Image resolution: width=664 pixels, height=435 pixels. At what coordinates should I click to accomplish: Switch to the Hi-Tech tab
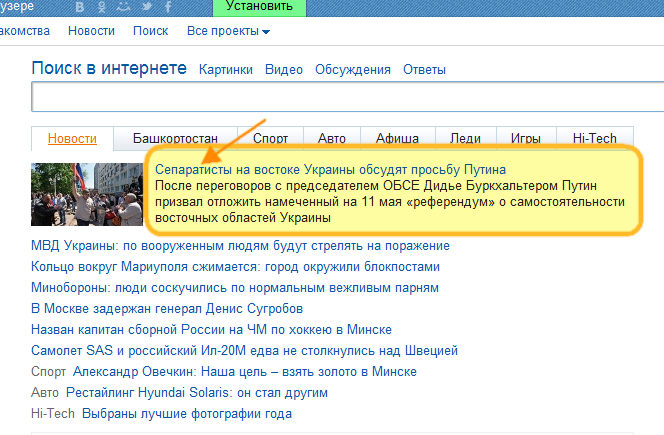click(x=595, y=138)
